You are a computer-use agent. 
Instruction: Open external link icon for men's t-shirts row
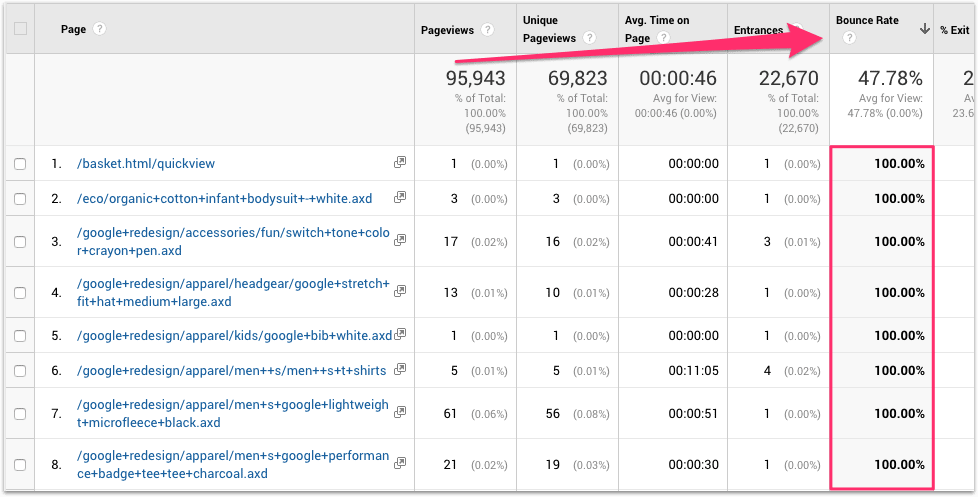400,370
